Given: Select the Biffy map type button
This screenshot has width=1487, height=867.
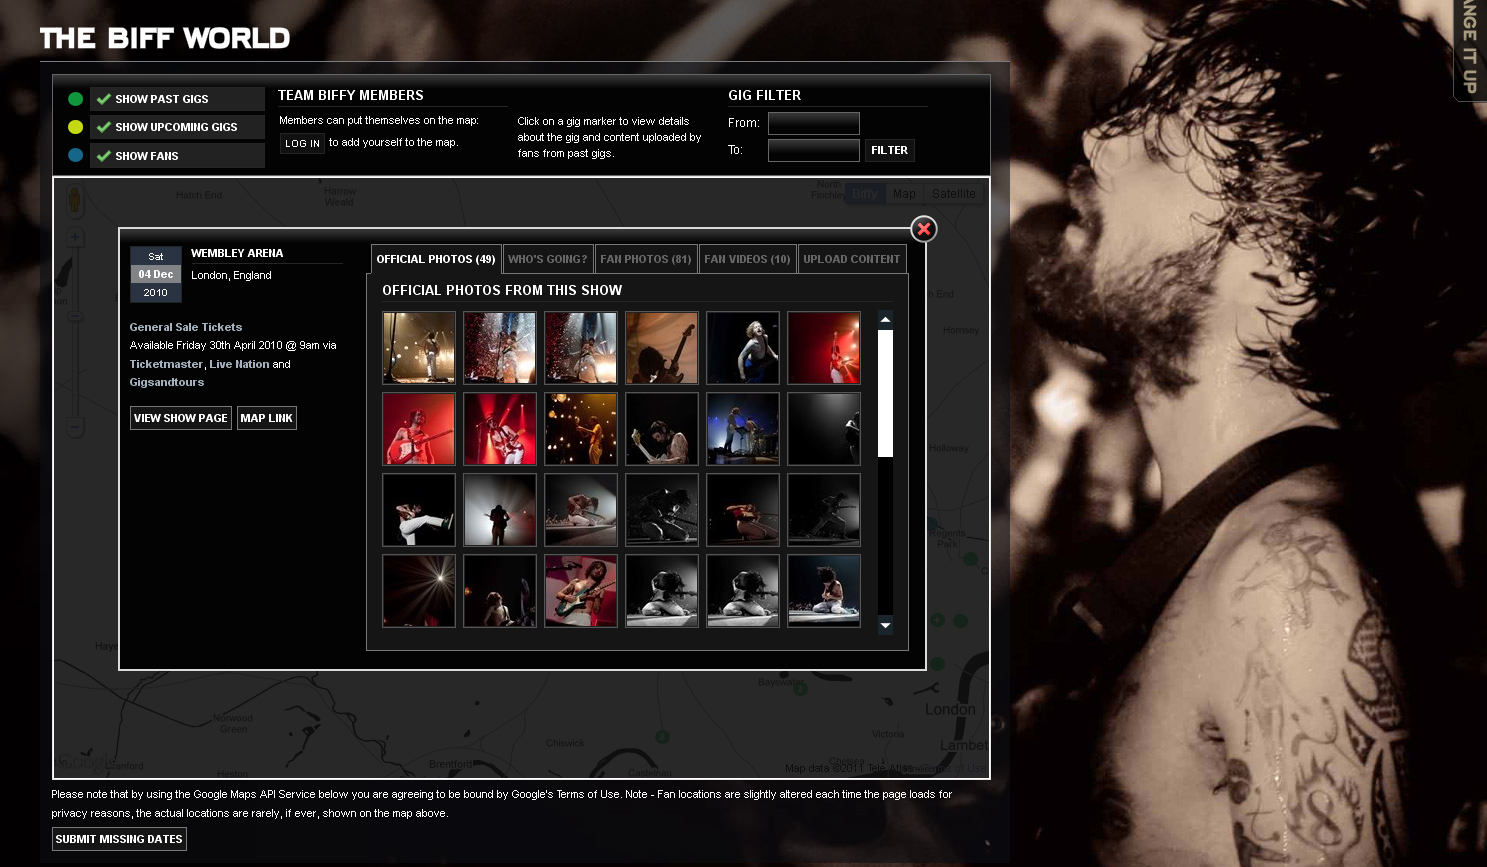Looking at the screenshot, I should (865, 194).
